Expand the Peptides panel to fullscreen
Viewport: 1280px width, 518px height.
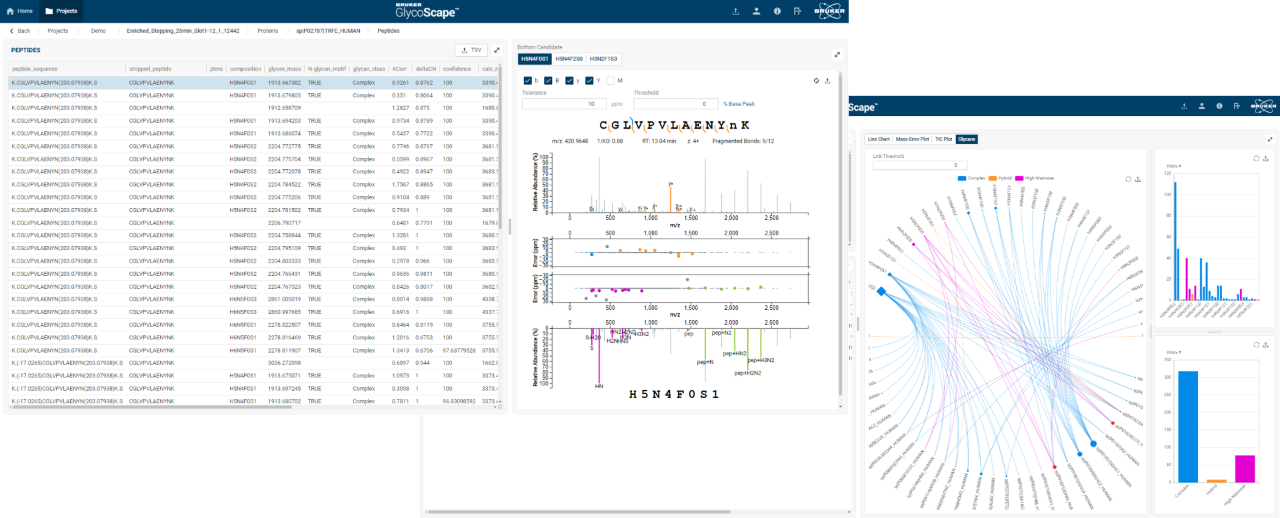pos(497,50)
